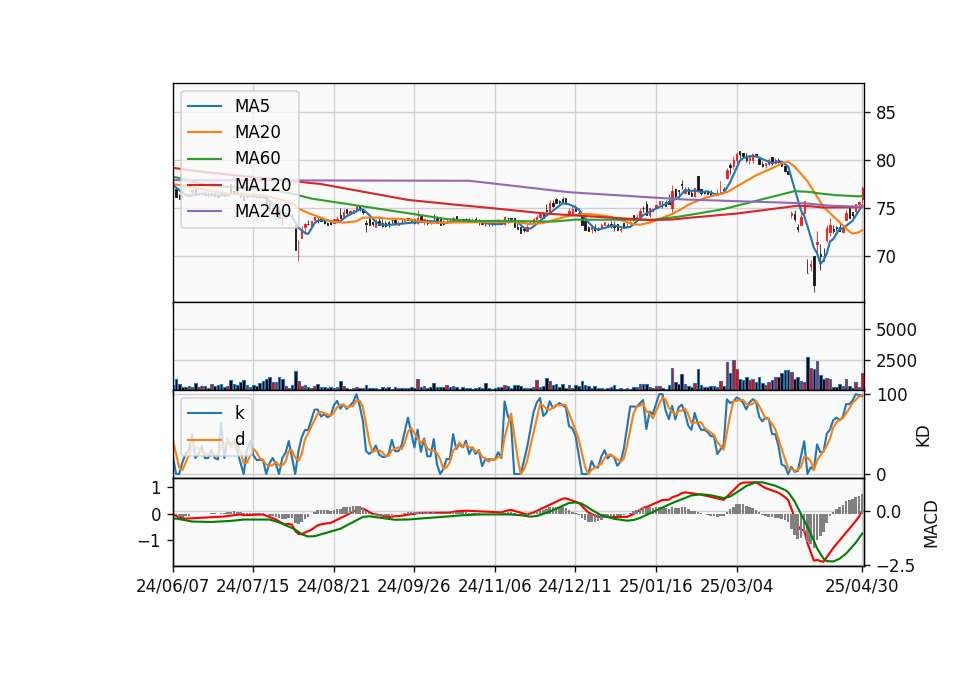Click the 5000 volume axis label
The width and height of the screenshot is (960, 690).
[x=896, y=330]
